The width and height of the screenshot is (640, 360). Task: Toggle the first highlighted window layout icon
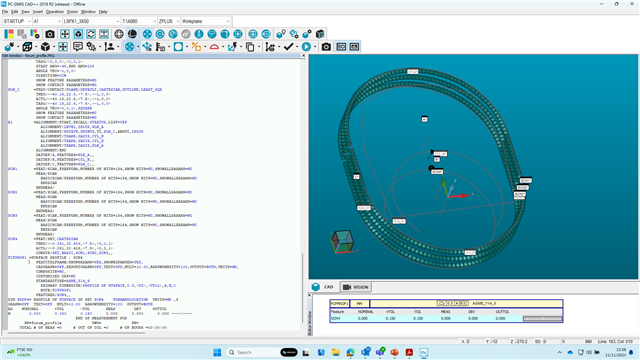point(341,47)
